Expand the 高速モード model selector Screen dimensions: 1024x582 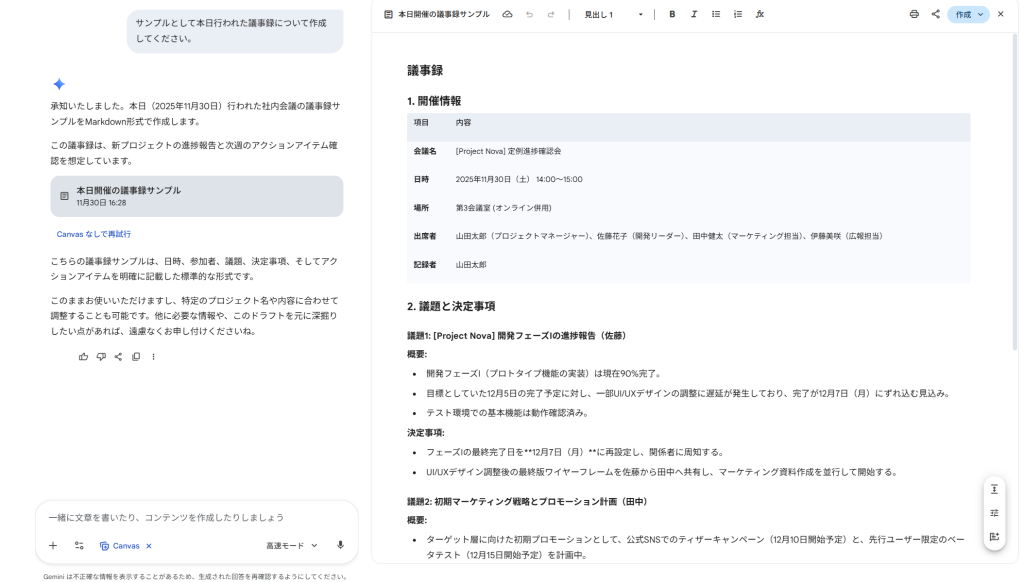pyautogui.click(x=291, y=546)
